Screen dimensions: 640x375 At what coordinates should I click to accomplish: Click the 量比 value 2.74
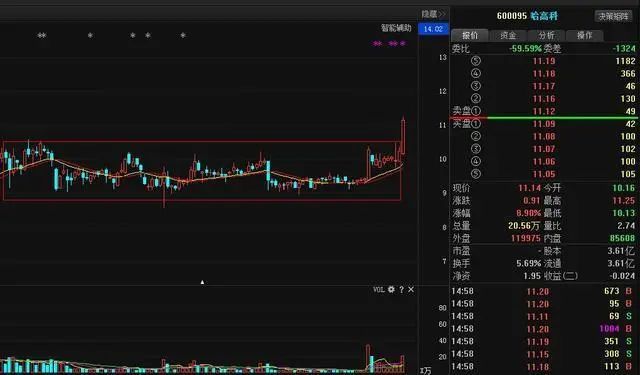pyautogui.click(x=627, y=226)
